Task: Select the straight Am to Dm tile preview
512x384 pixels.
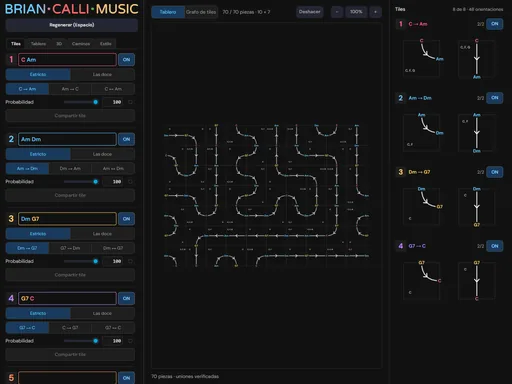Action: tap(477, 133)
